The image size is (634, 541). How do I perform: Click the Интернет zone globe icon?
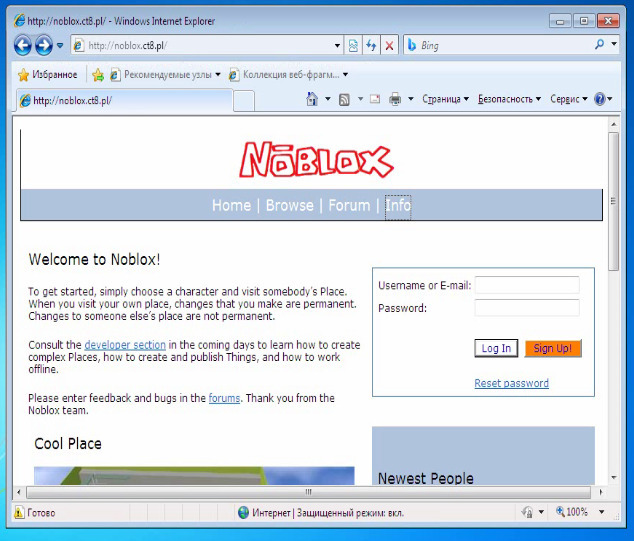tap(243, 512)
